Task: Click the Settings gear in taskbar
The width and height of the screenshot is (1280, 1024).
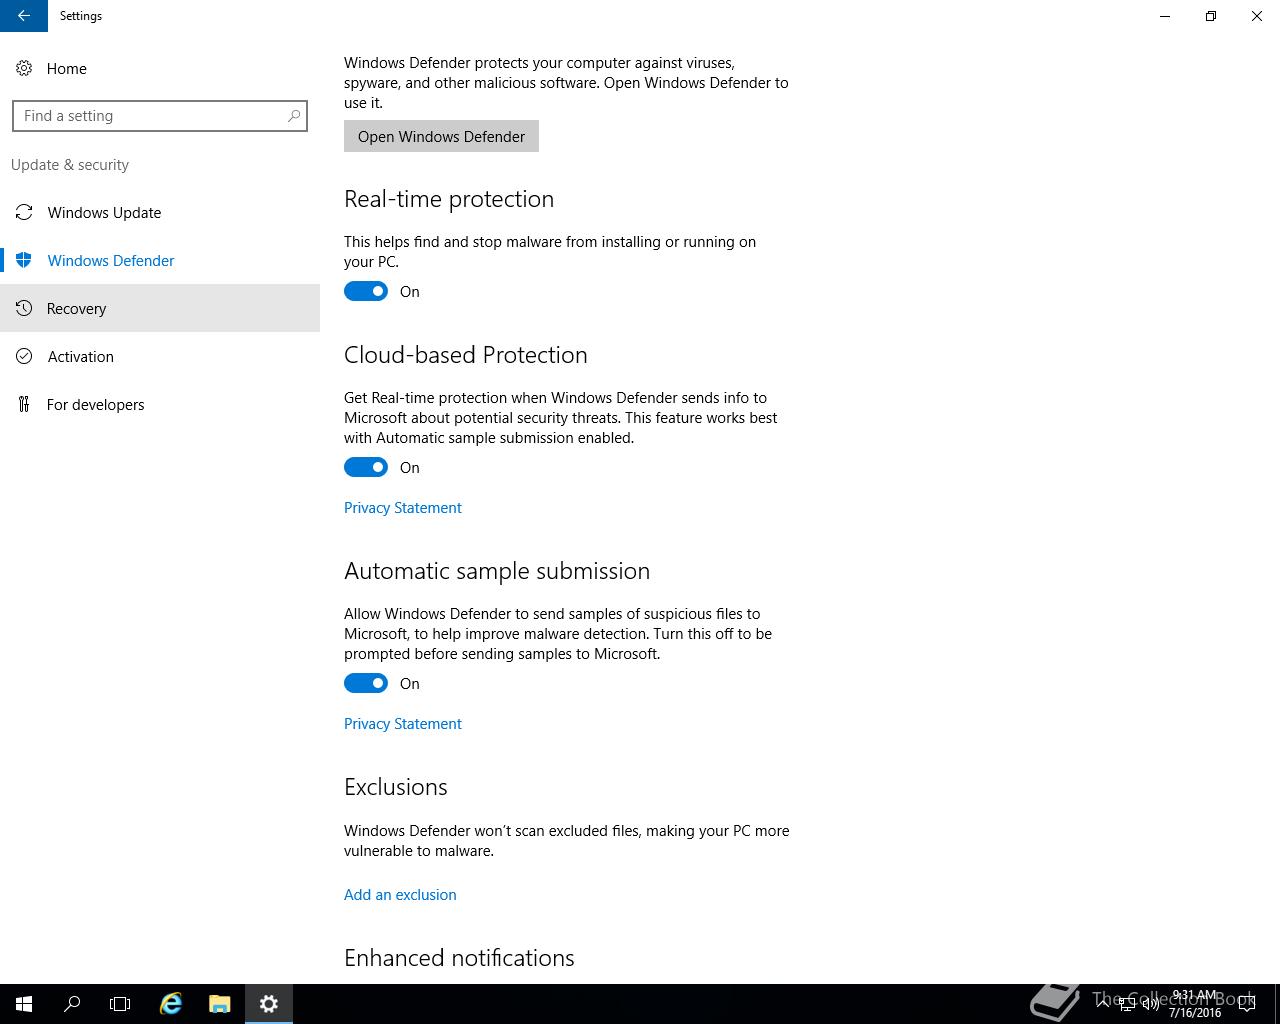Action: pos(269,1004)
